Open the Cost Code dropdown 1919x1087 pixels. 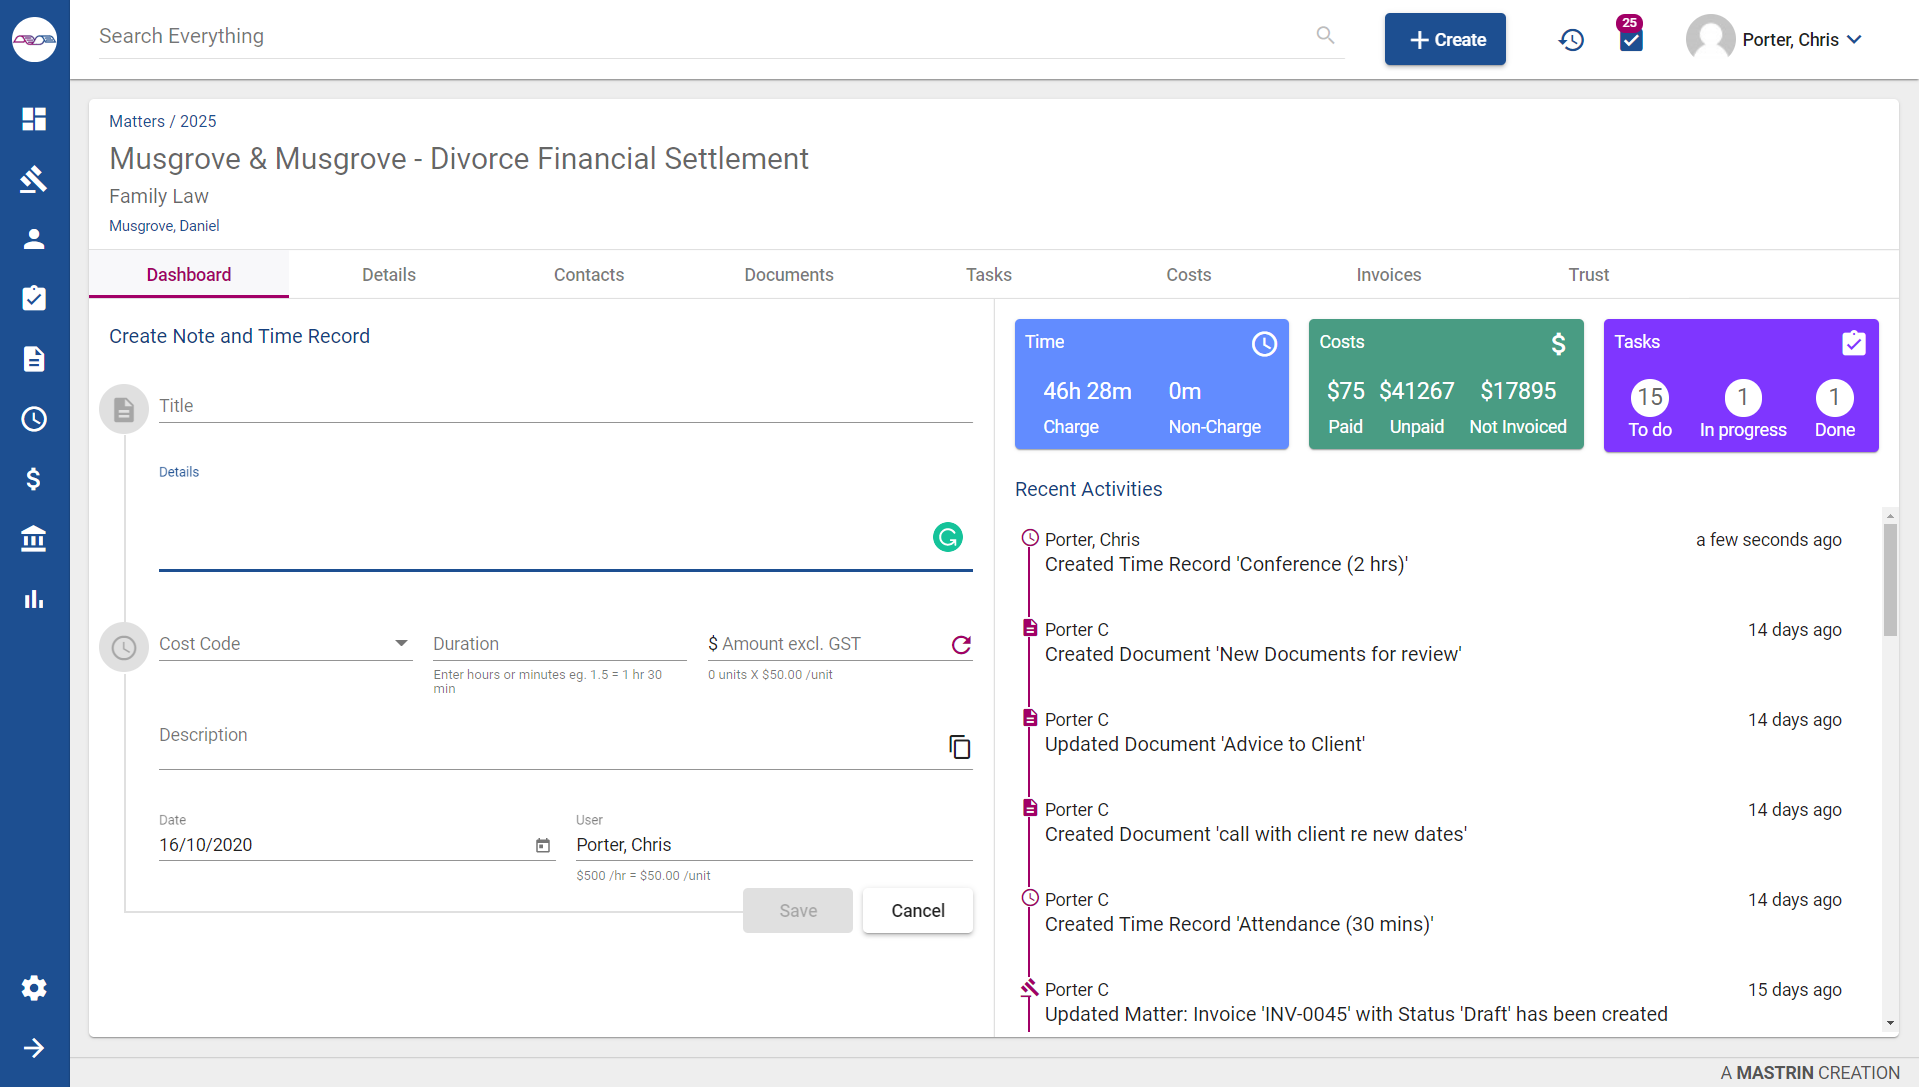[x=401, y=643]
